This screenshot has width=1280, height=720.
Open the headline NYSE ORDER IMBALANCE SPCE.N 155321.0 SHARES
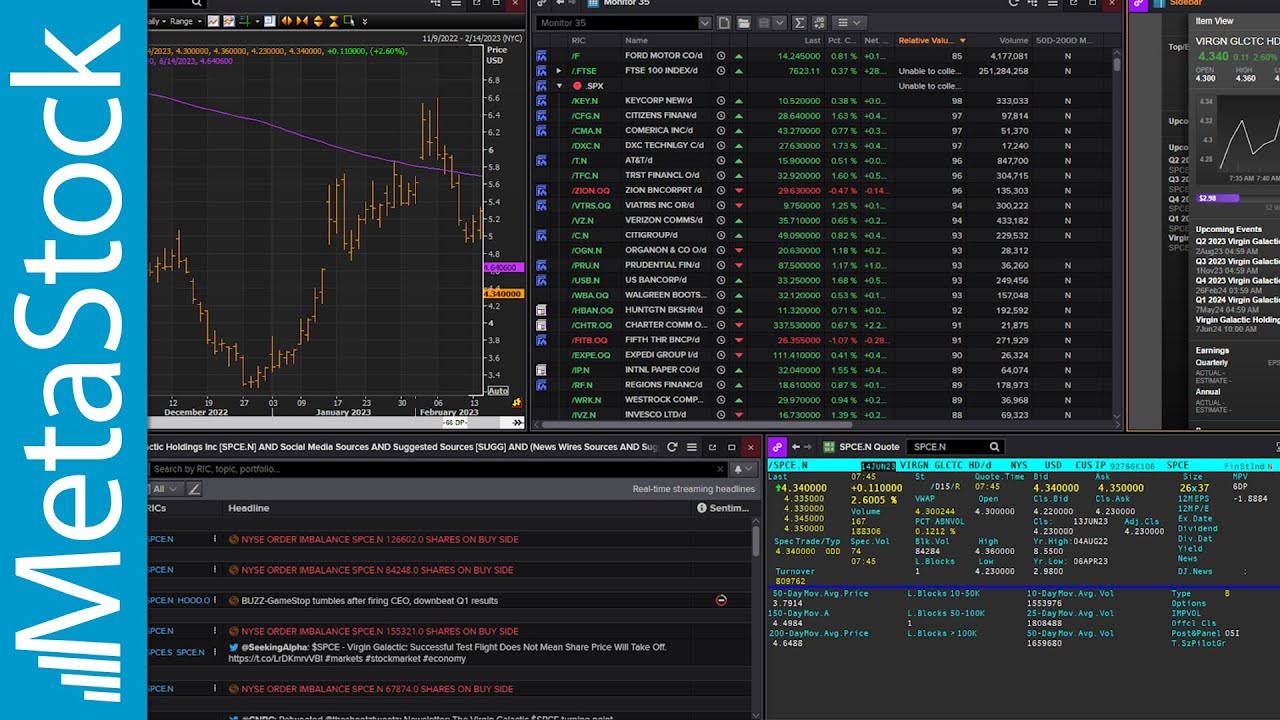(379, 631)
